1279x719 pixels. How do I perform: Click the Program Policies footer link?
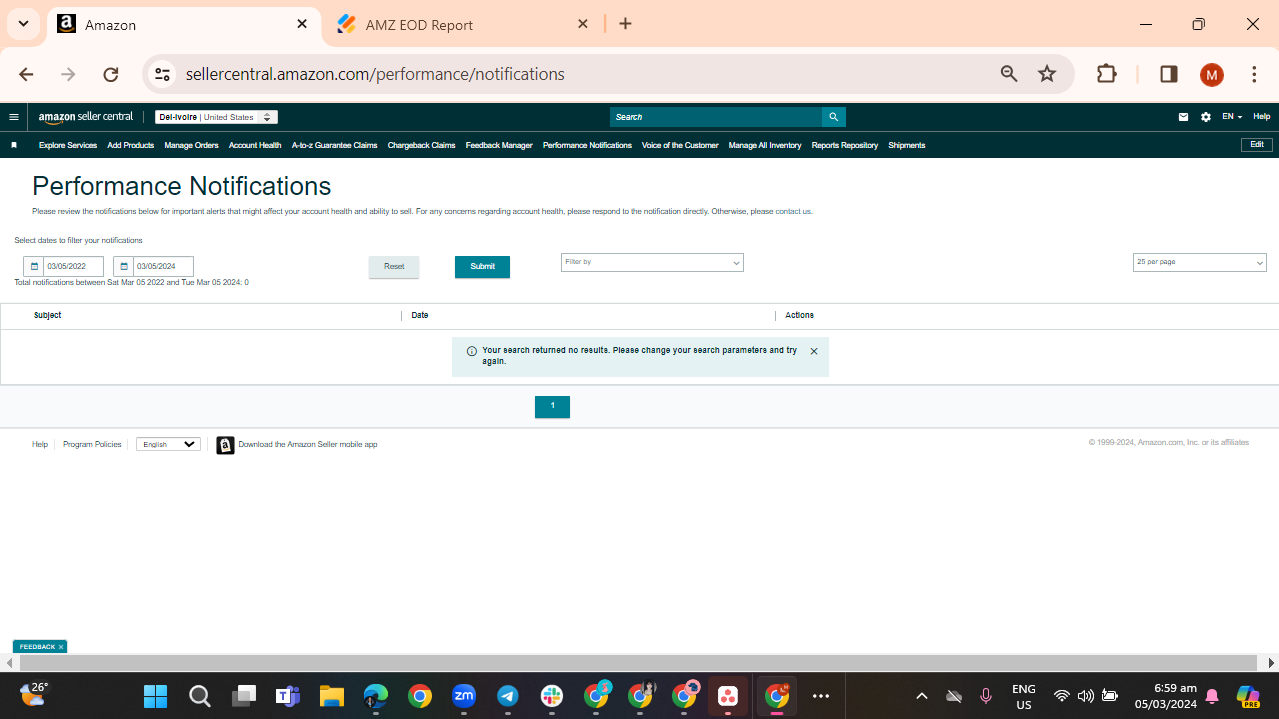[92, 444]
